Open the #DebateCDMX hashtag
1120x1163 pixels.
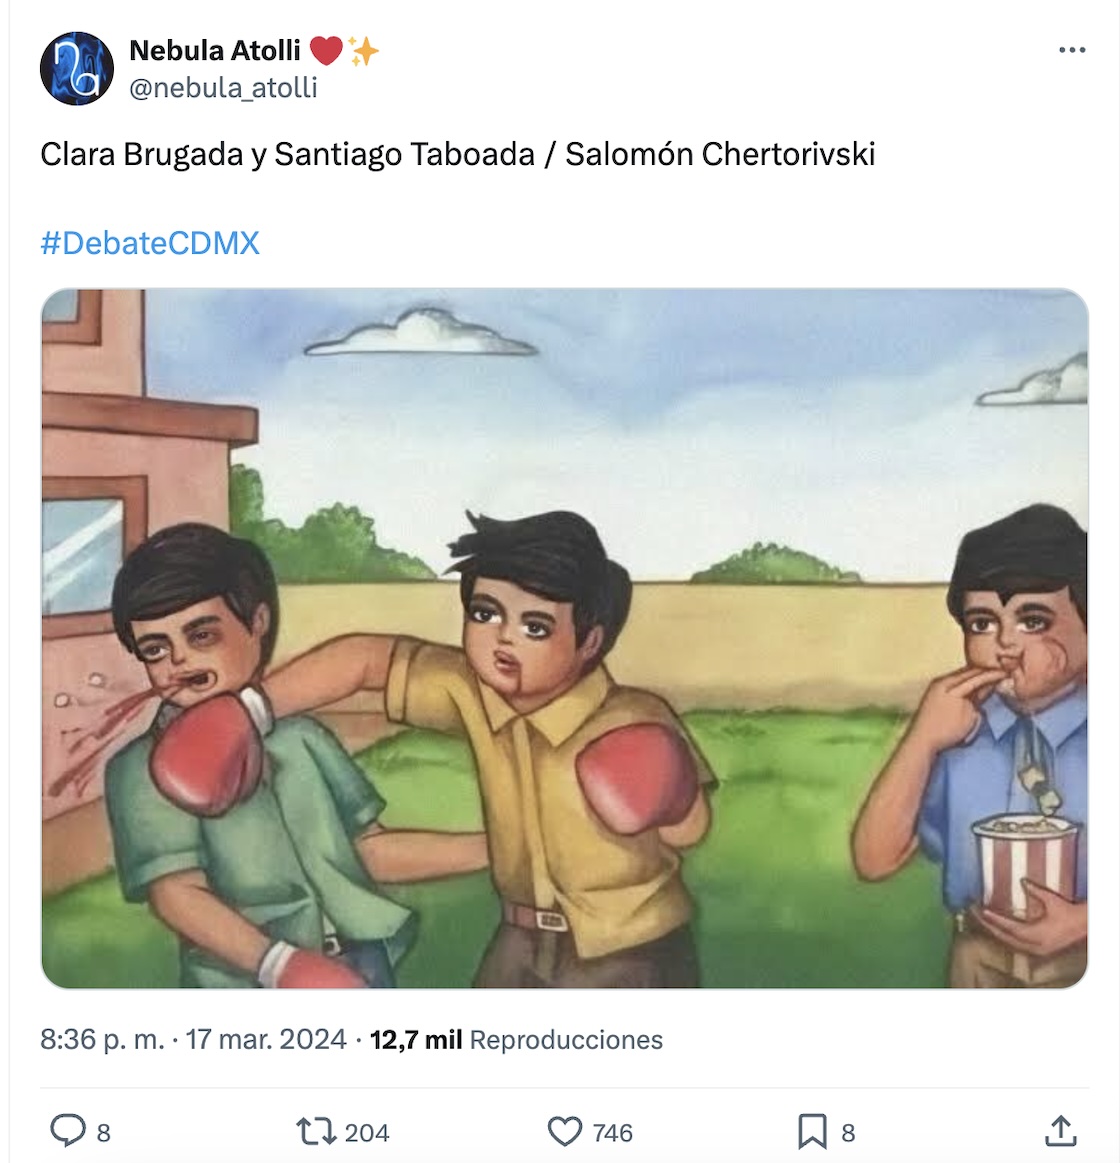[150, 243]
